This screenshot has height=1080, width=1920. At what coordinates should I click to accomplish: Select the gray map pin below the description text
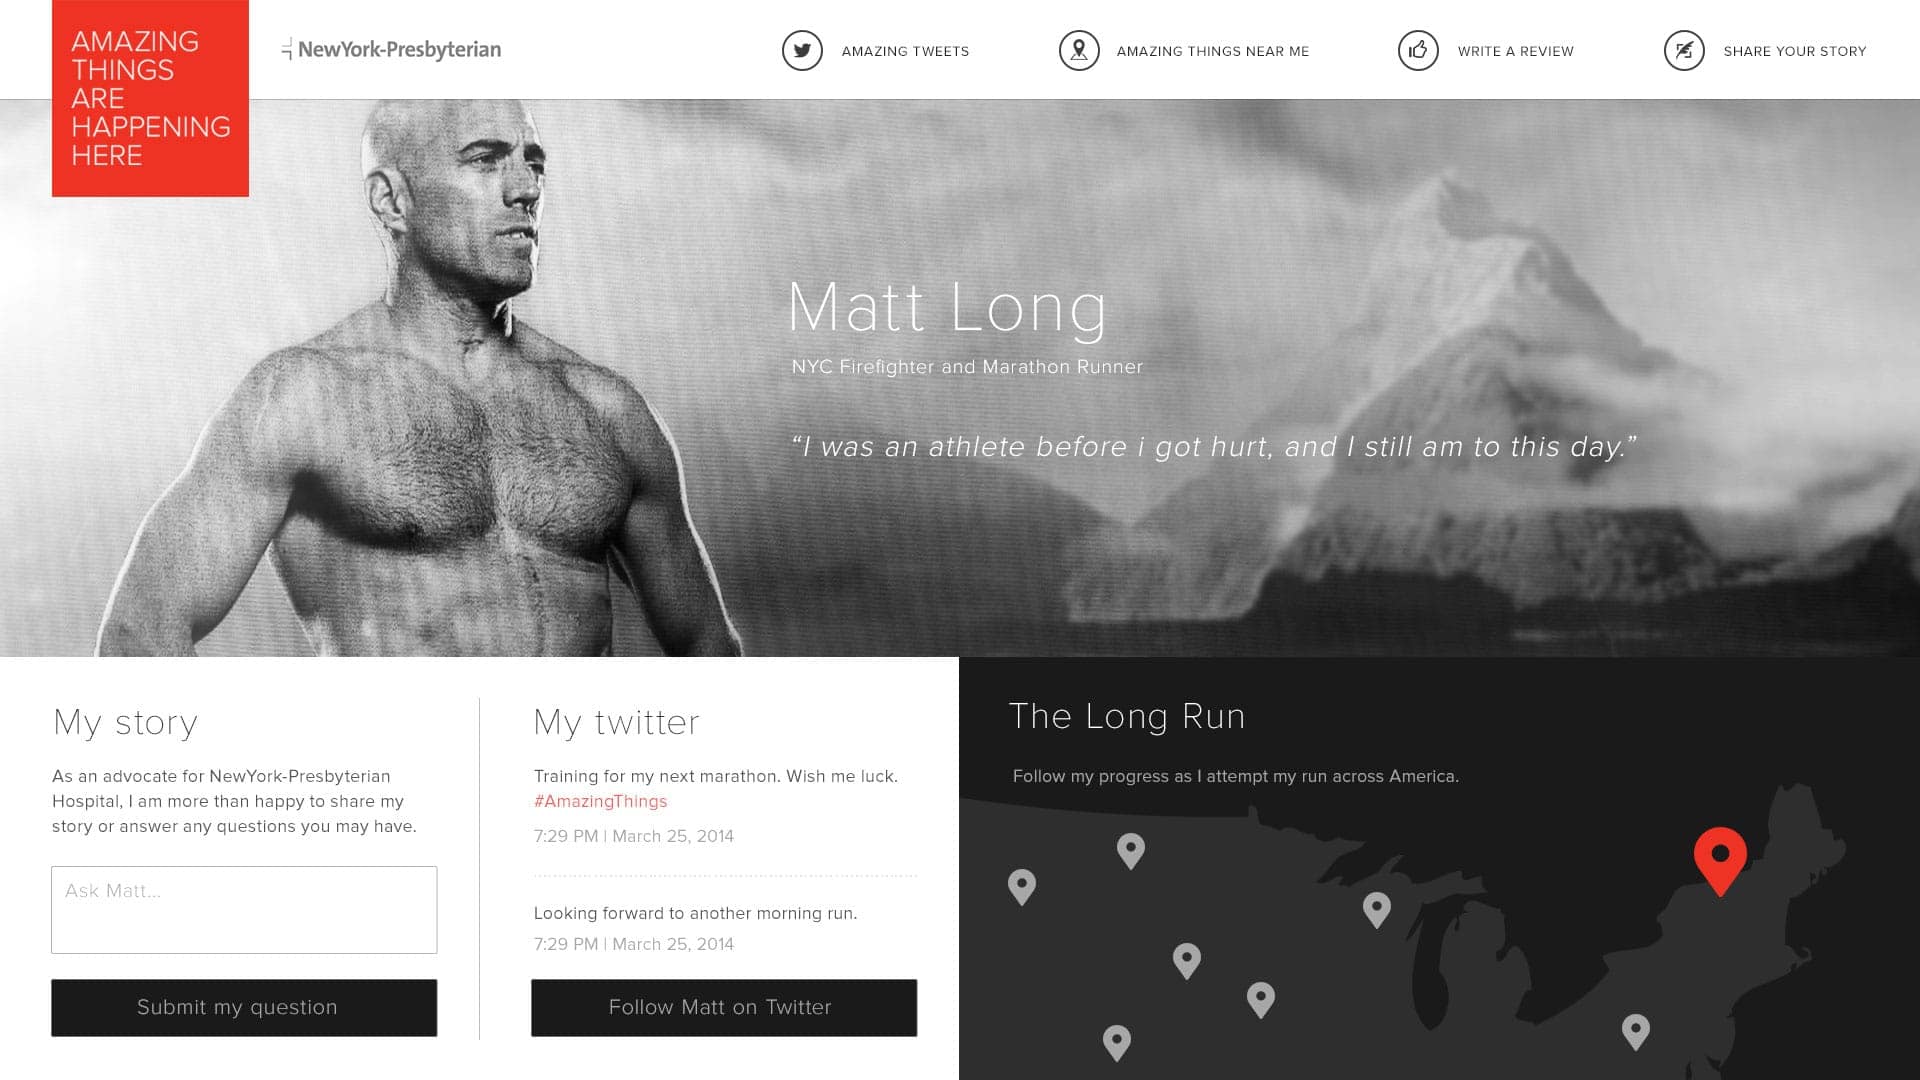pyautogui.click(x=1131, y=851)
